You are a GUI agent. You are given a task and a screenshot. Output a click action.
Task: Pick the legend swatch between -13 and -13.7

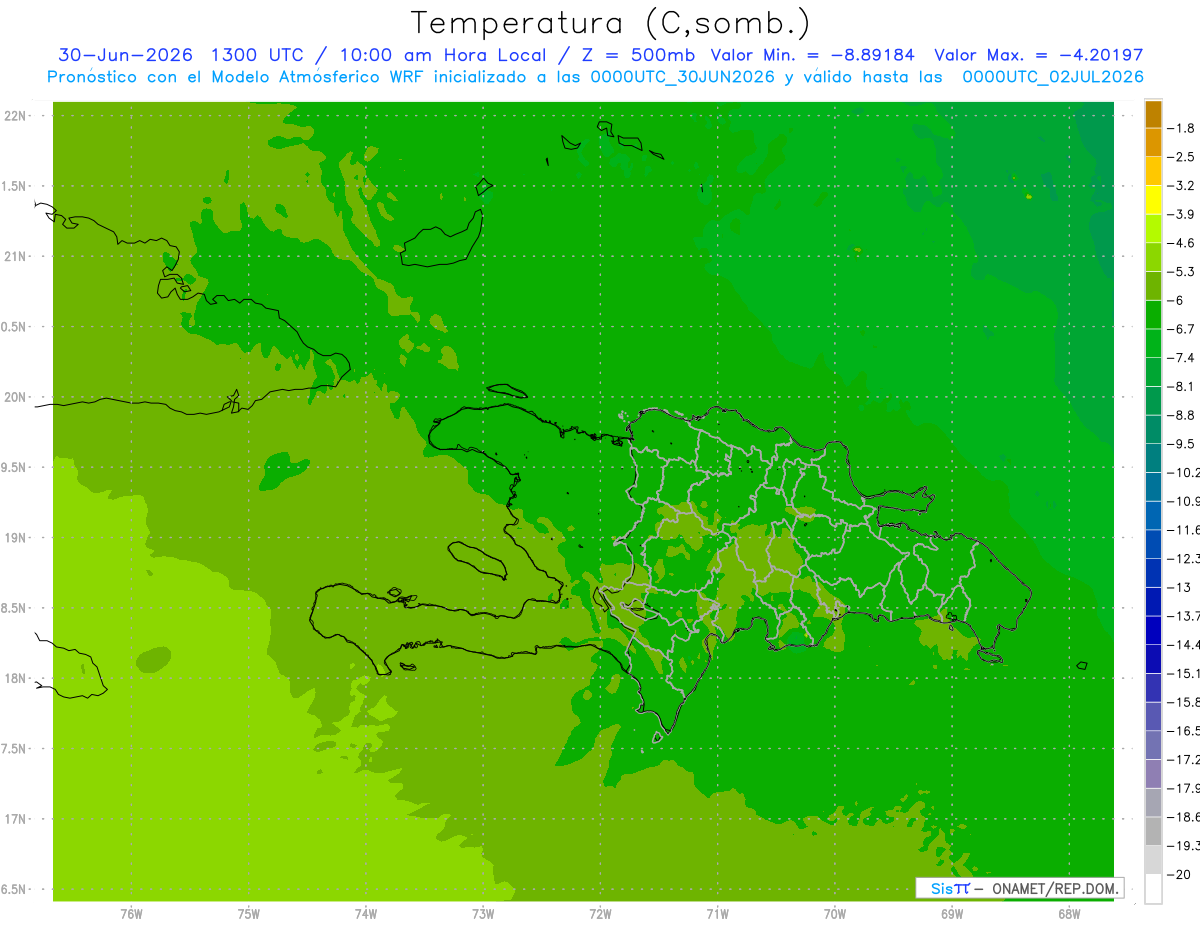pos(1153,601)
